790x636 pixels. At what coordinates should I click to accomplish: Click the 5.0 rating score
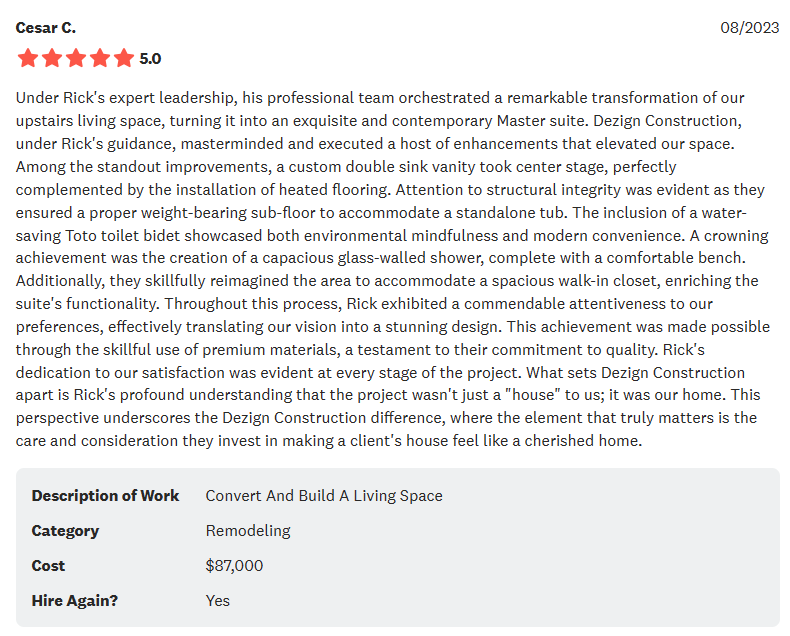tap(150, 59)
